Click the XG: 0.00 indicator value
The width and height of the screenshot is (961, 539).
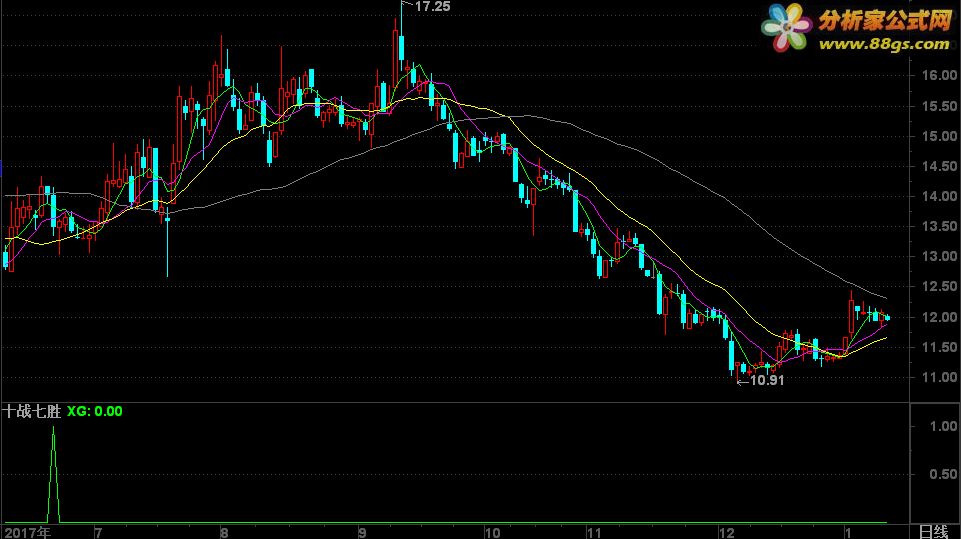[94, 411]
